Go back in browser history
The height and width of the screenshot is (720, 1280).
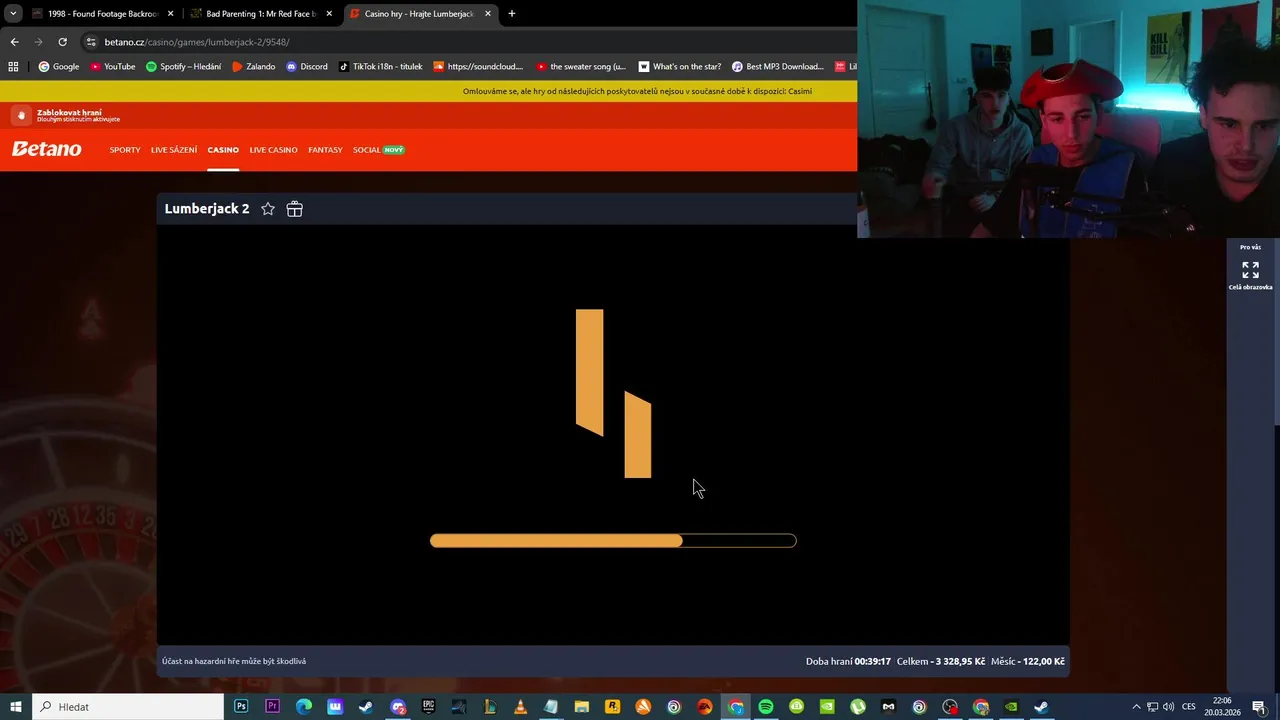coord(14,42)
